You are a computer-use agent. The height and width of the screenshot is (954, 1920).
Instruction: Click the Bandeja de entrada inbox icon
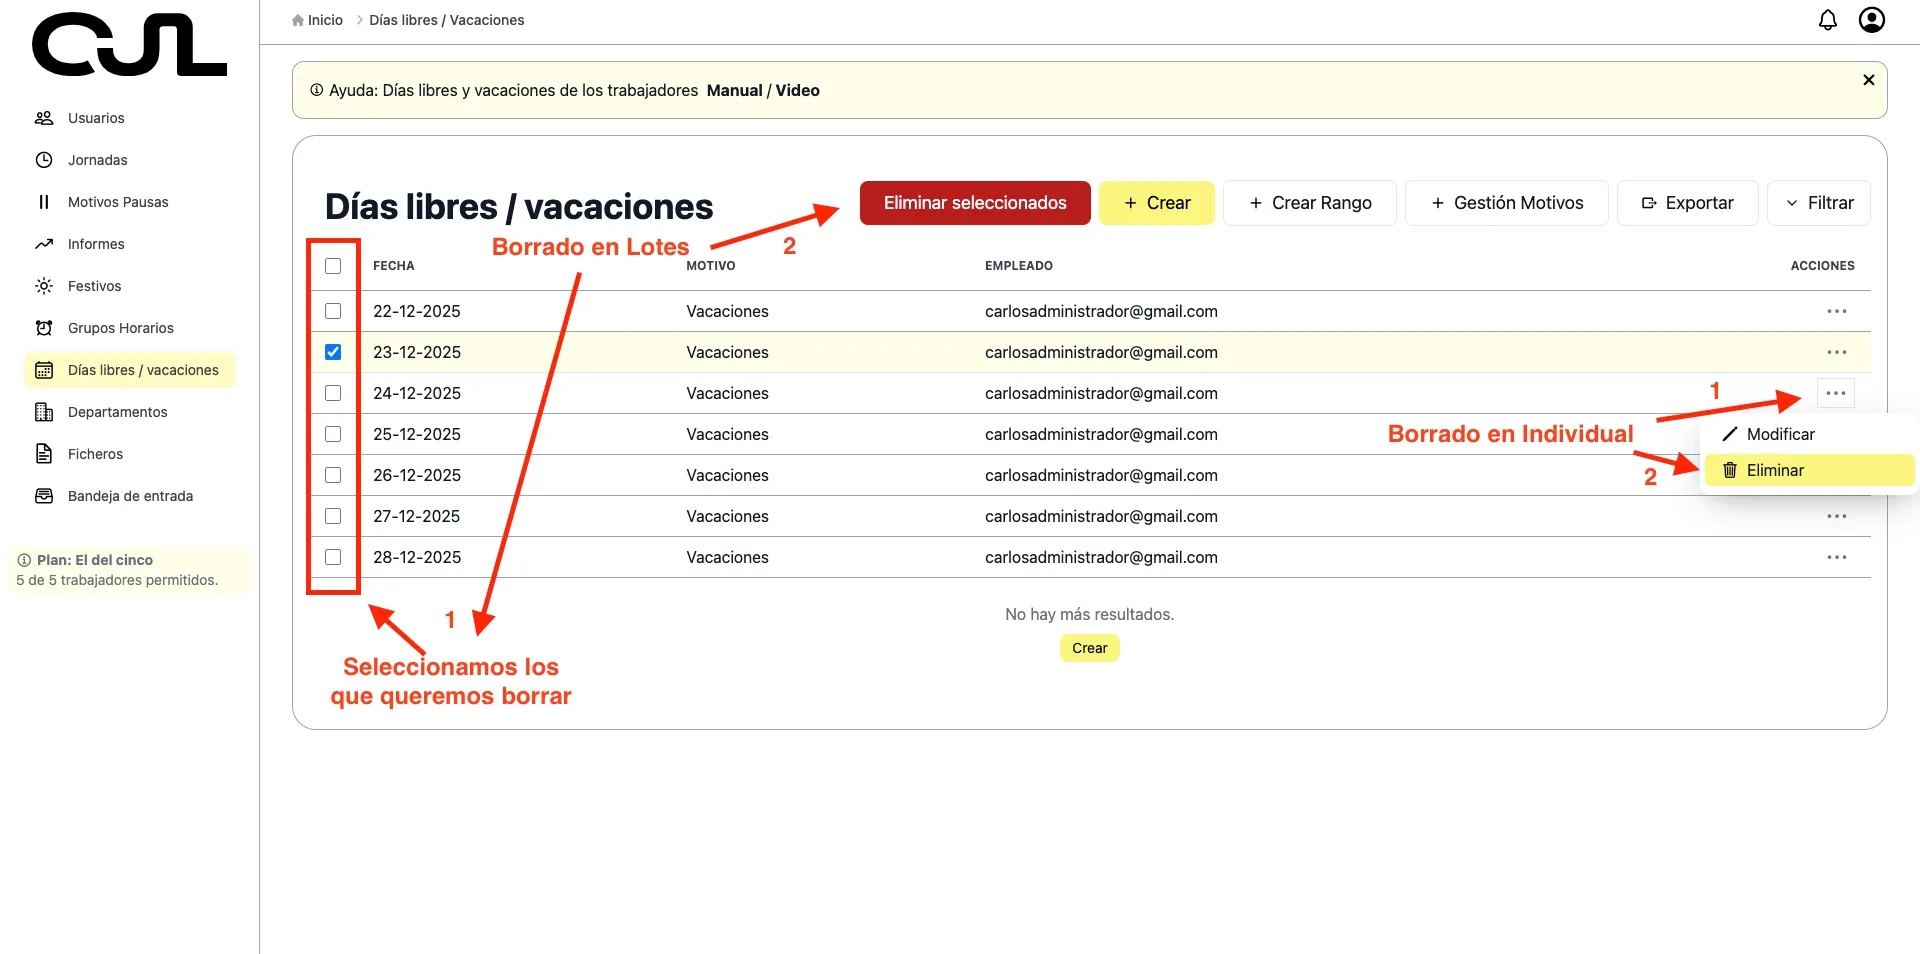coord(44,496)
